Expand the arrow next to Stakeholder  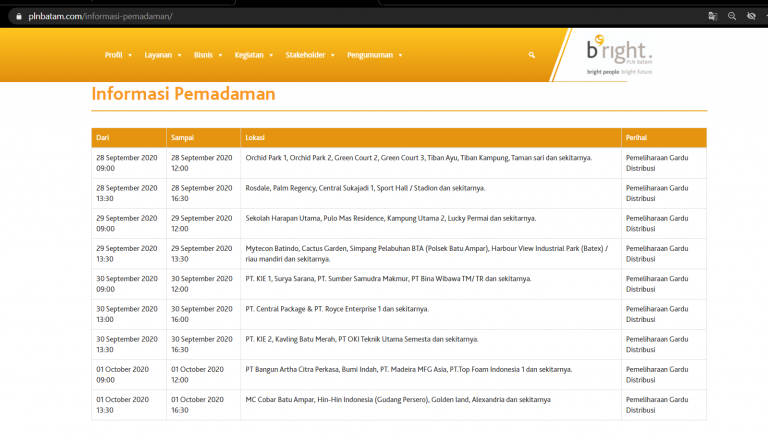(x=333, y=55)
